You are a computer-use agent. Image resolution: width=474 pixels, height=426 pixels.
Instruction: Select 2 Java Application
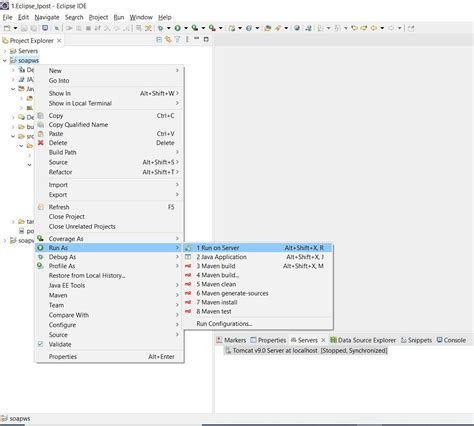tap(258, 257)
